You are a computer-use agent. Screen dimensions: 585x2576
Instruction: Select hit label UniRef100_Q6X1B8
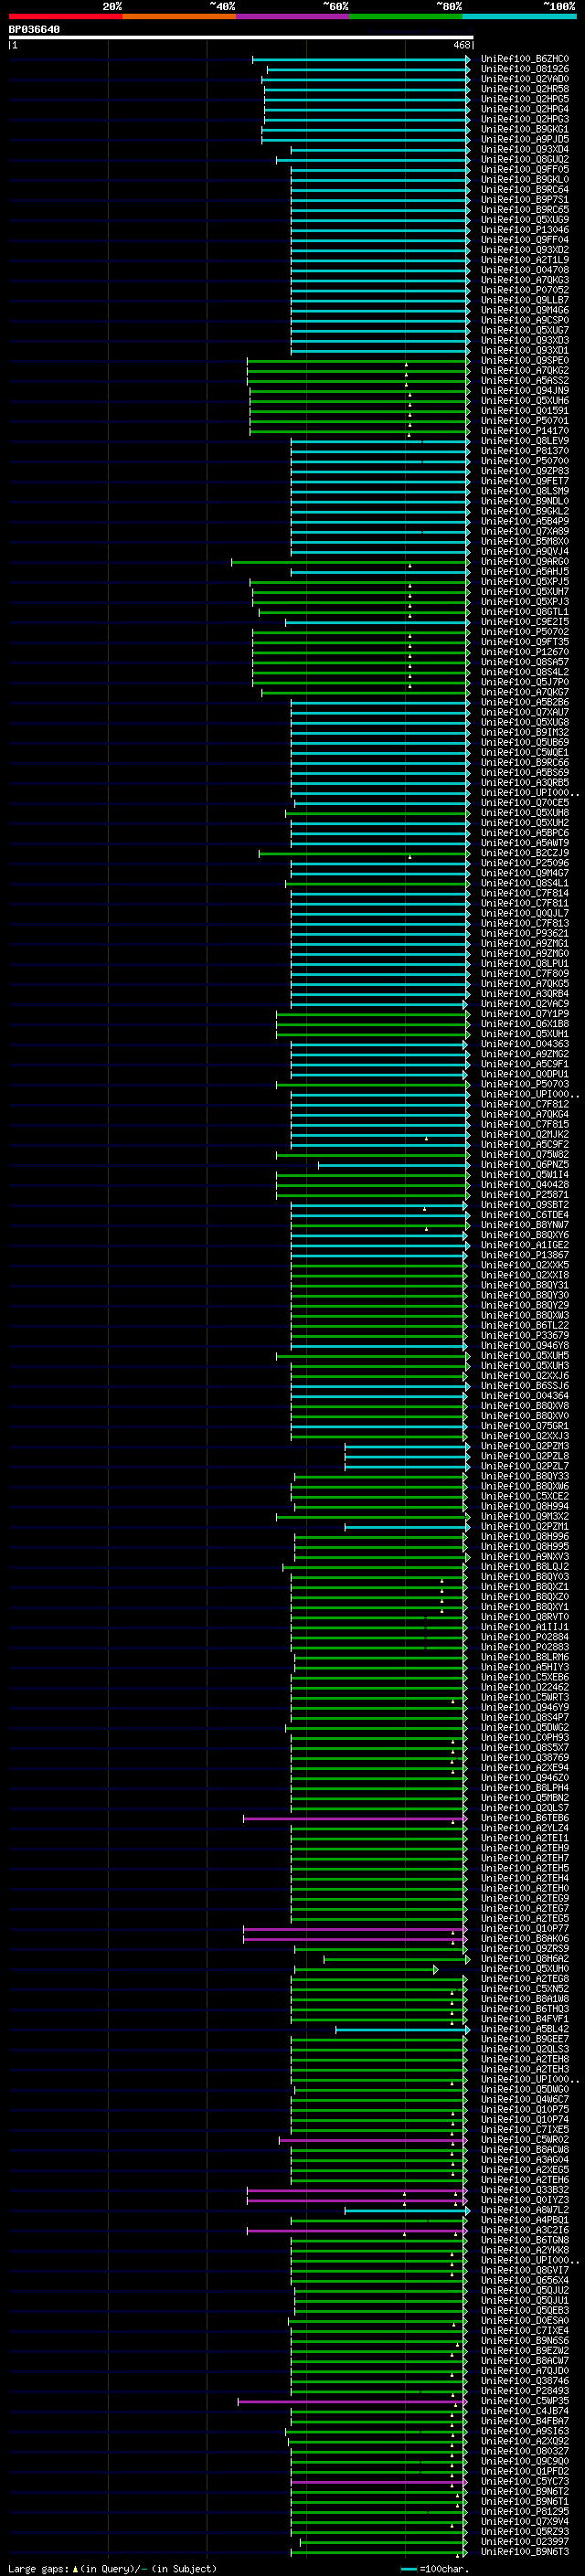click(525, 1024)
